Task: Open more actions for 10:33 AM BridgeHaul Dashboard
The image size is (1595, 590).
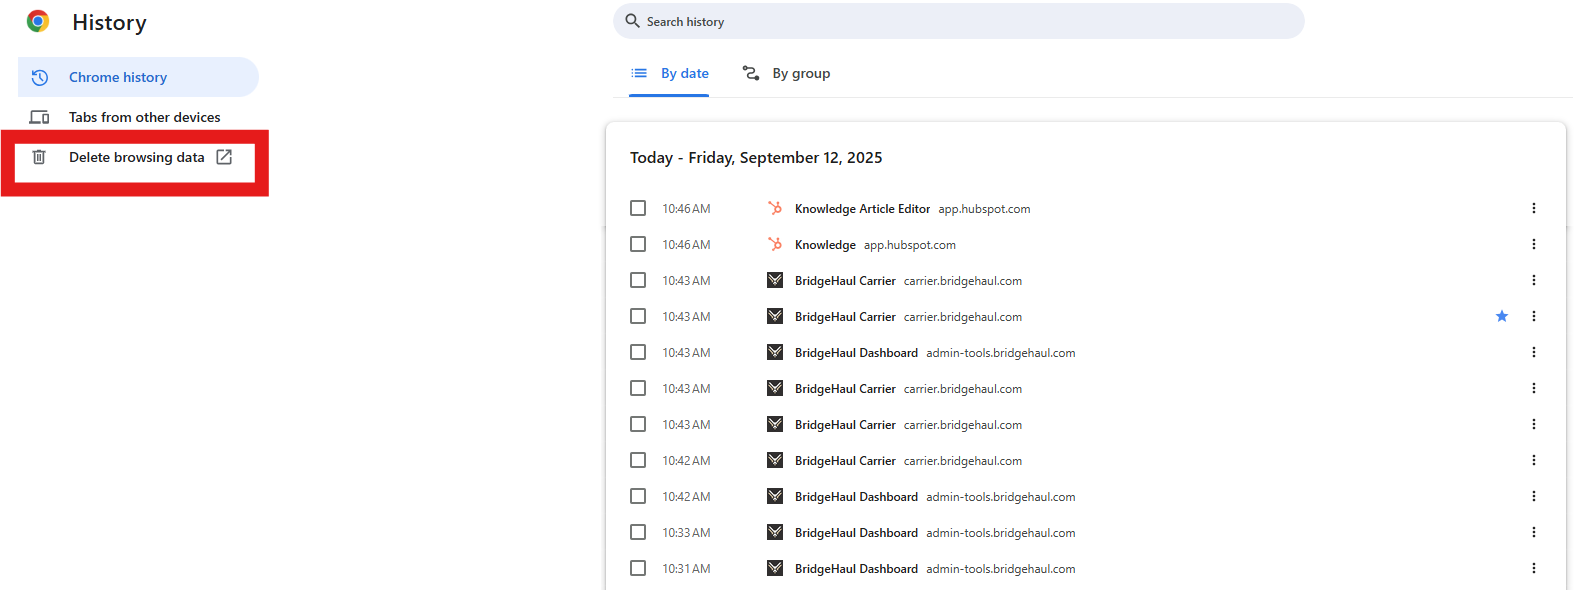Action: (1533, 532)
